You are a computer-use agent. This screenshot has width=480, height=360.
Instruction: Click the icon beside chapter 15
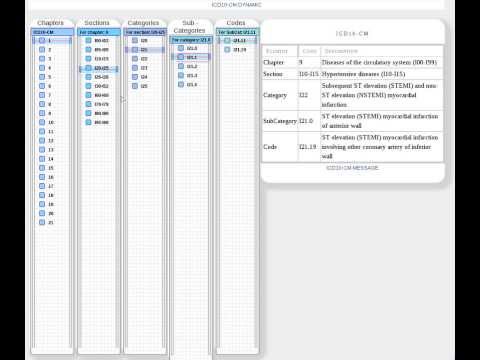click(42, 168)
